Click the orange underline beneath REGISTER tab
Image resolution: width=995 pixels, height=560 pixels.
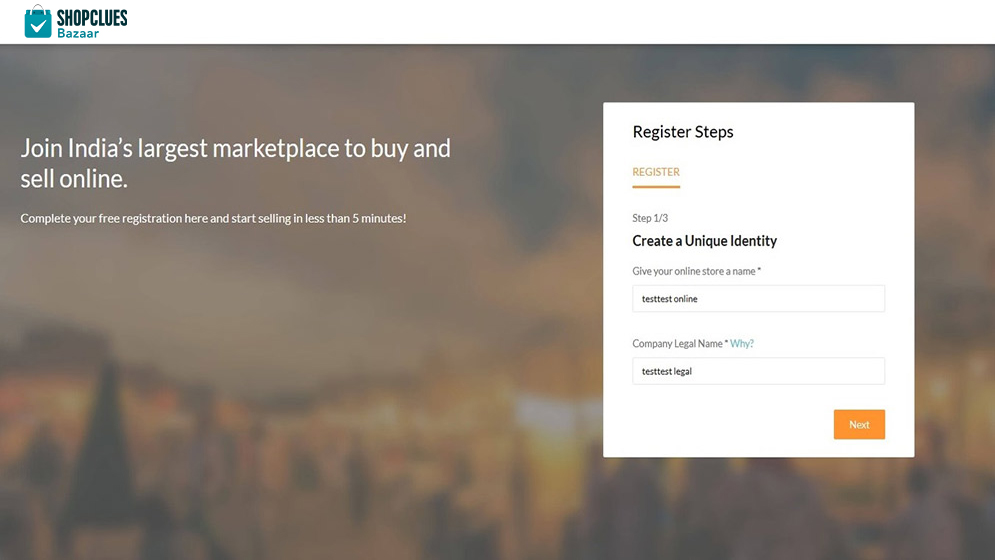[656, 186]
